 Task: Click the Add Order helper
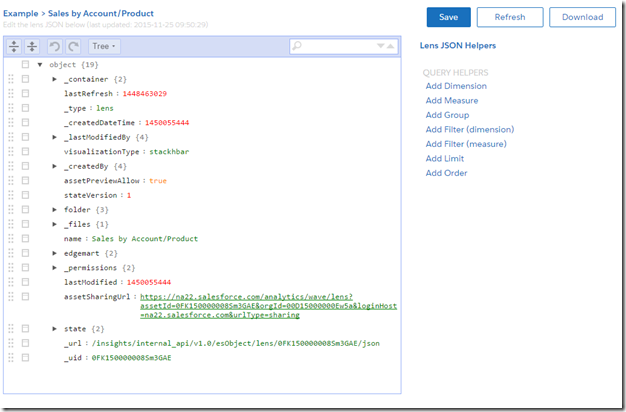(446, 173)
